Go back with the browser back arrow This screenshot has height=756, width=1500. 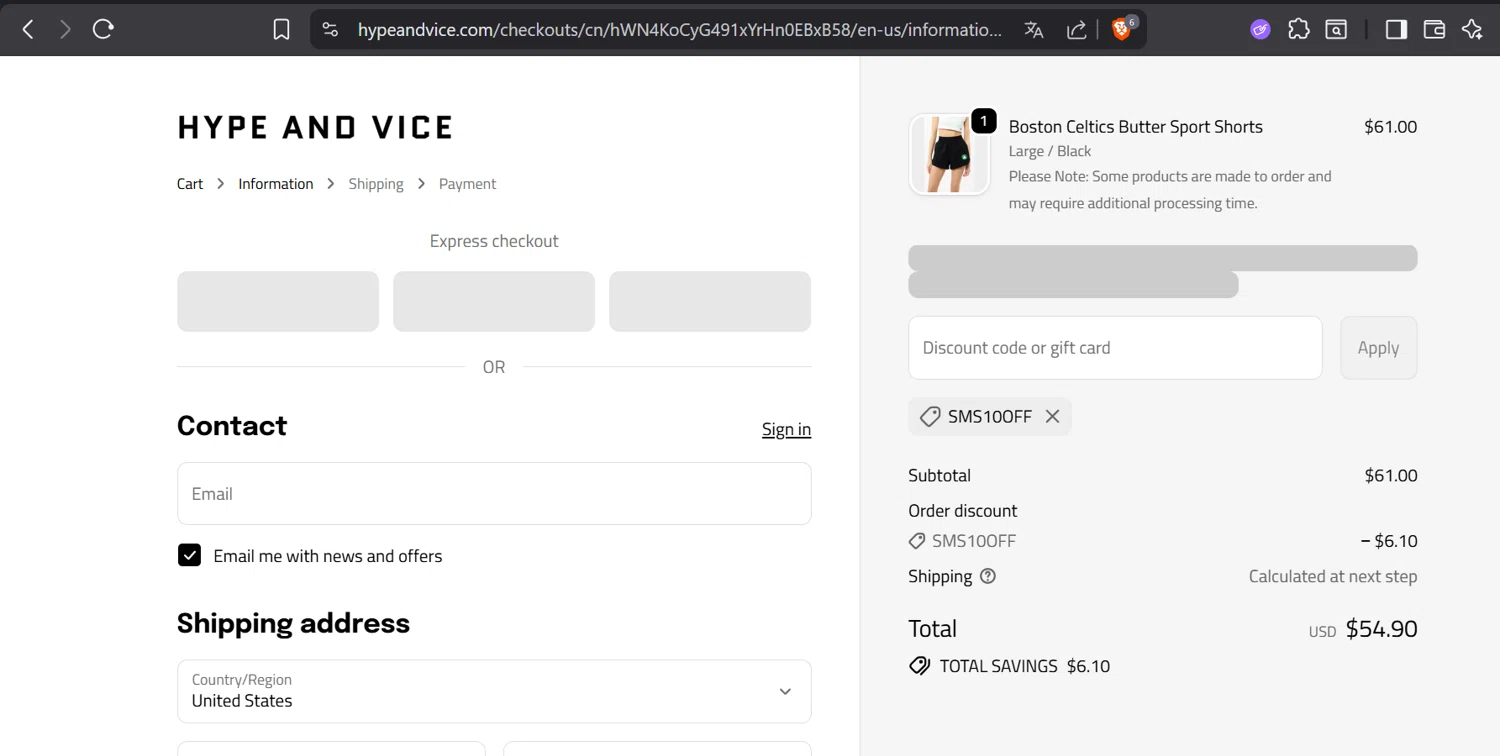coord(28,30)
